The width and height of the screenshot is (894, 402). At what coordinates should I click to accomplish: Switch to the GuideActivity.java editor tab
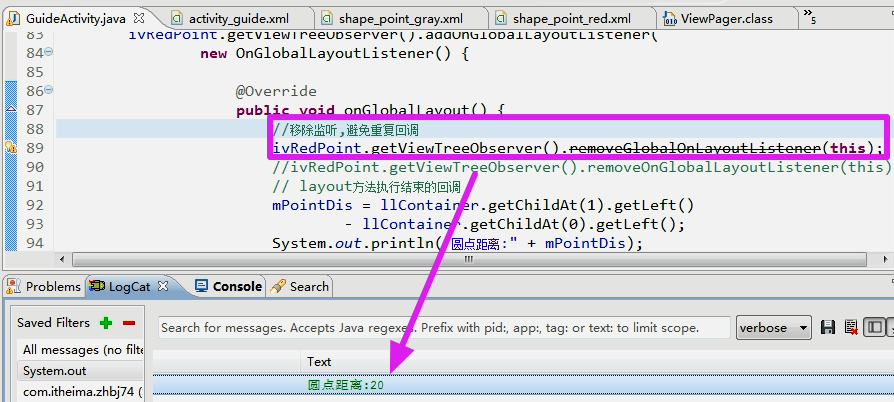(x=75, y=19)
